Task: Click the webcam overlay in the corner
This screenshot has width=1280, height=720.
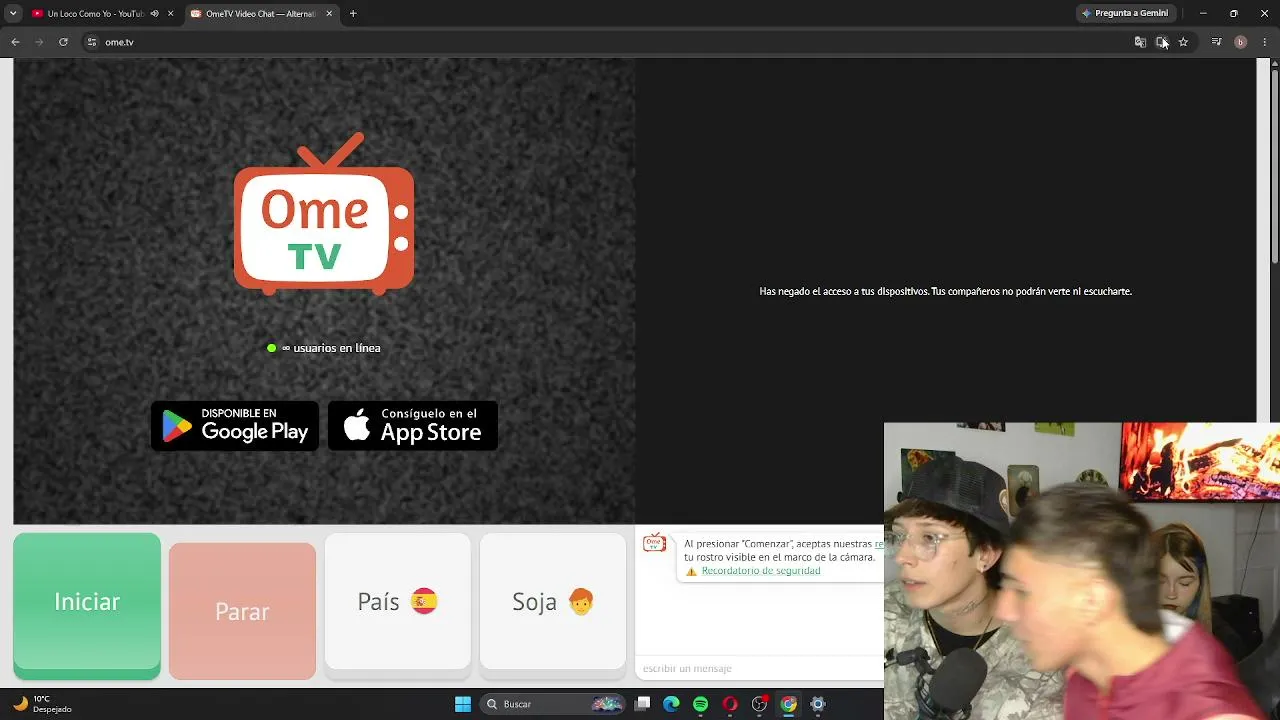Action: tap(1082, 571)
